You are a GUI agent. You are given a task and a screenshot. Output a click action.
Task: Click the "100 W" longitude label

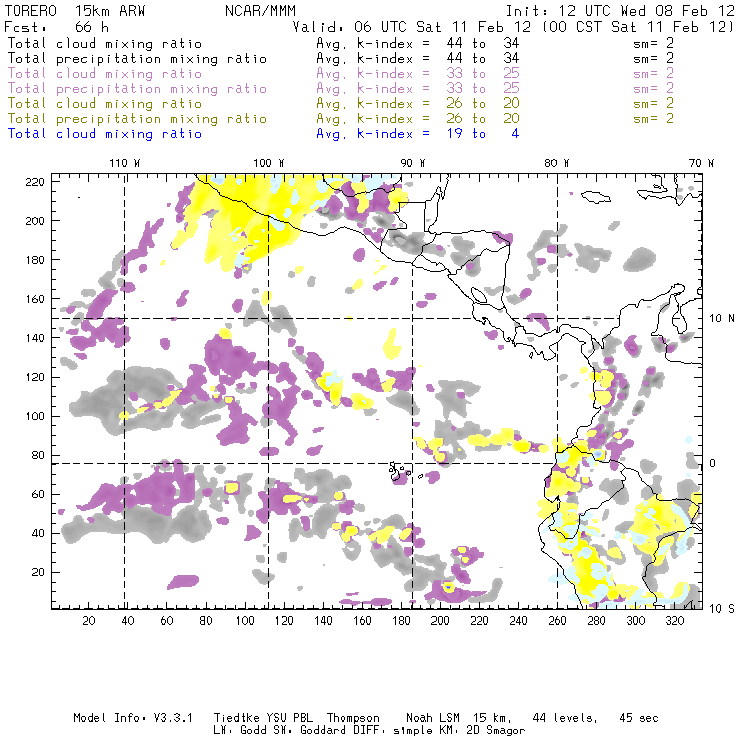click(269, 163)
